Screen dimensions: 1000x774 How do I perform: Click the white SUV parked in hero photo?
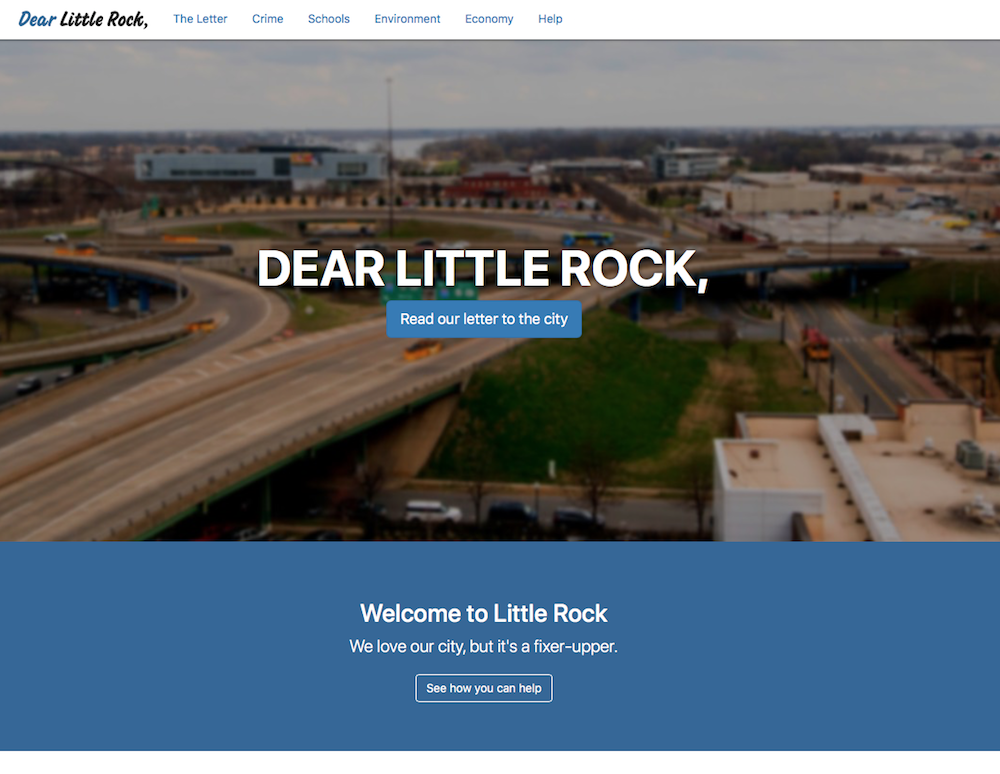pos(433,511)
